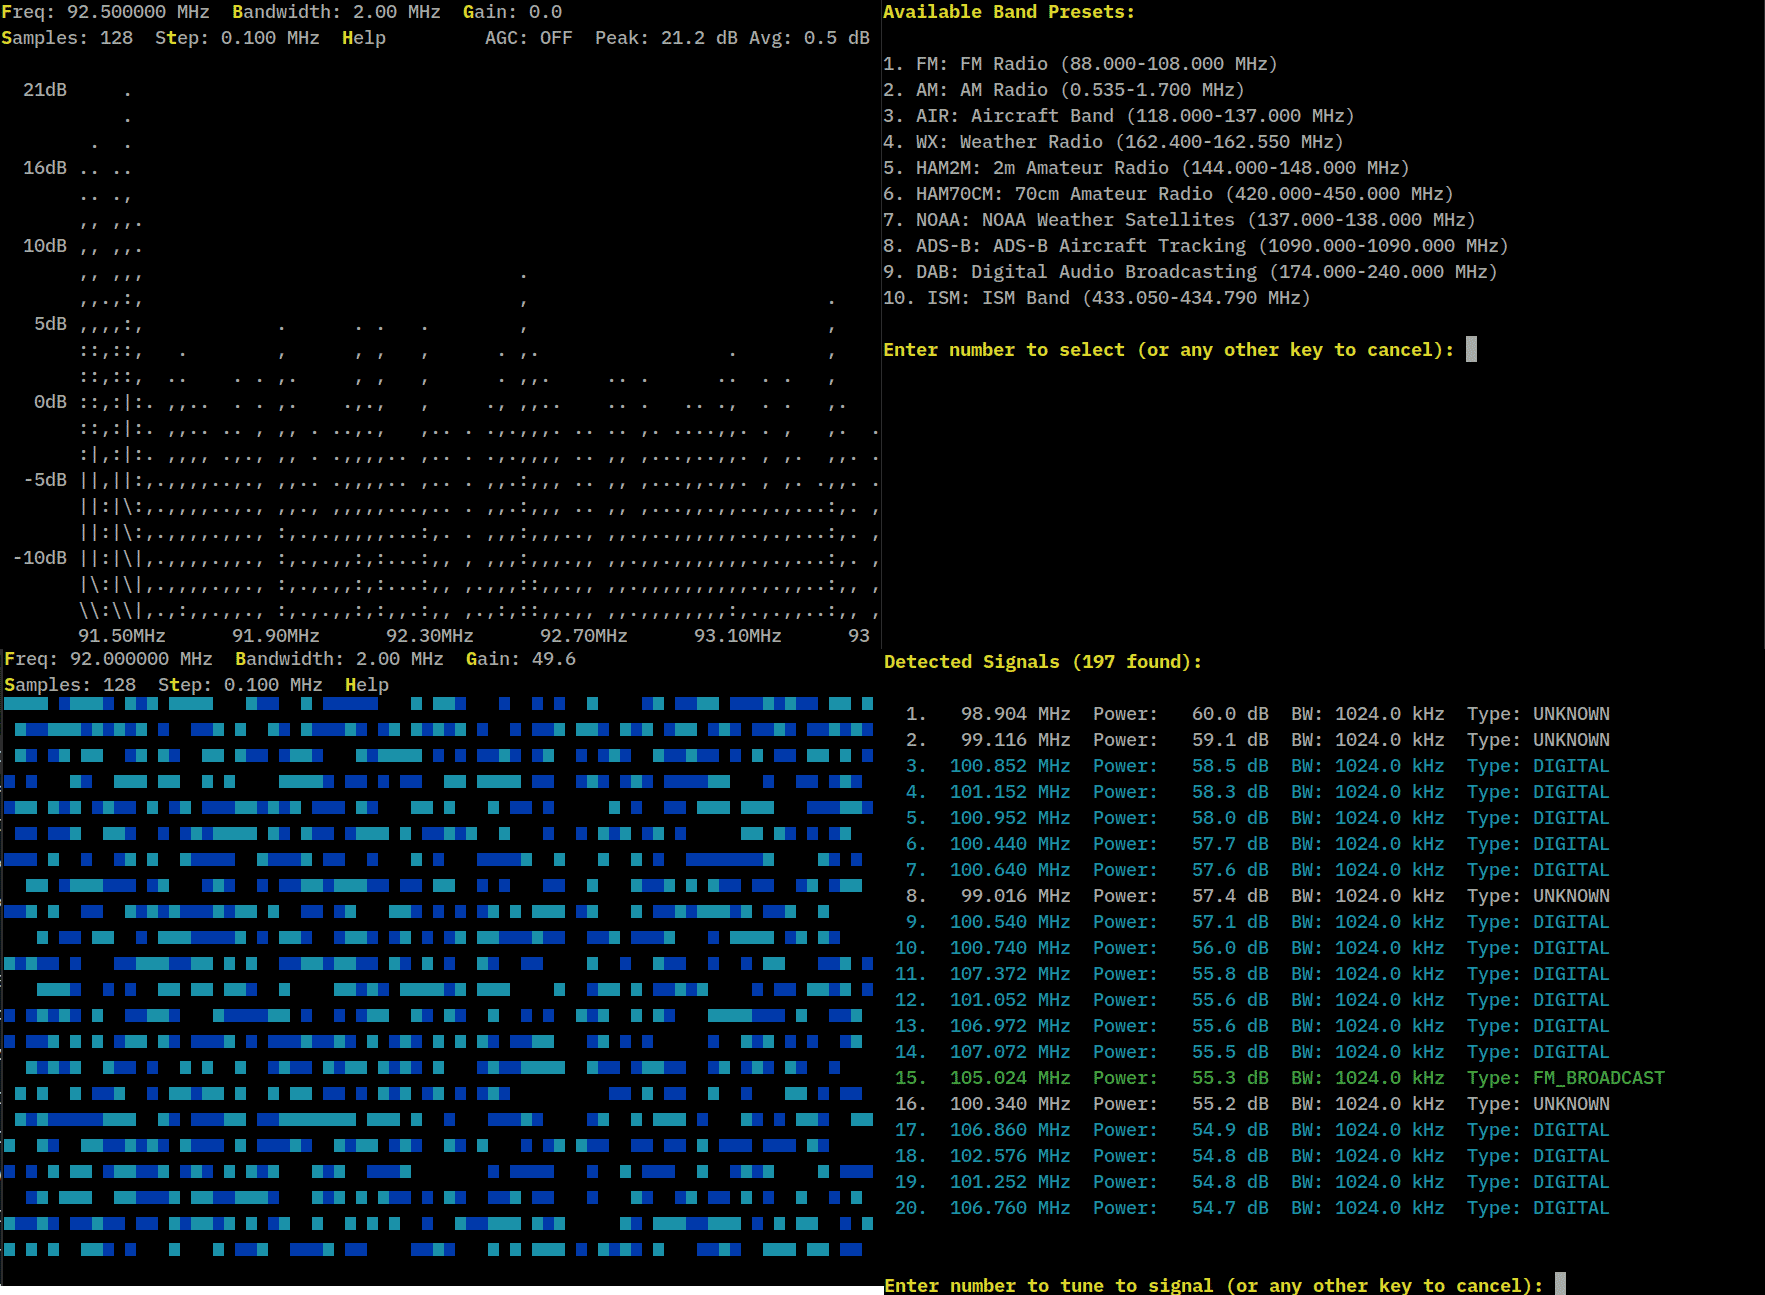Select the DAB Digital Audio Broadcasting preset
The image size is (1765, 1295).
click(x=1189, y=272)
